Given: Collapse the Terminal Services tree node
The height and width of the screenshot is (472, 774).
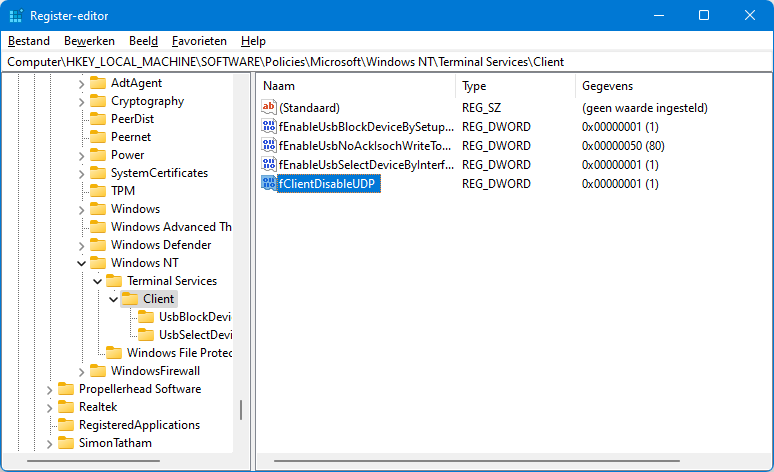Looking at the screenshot, I should (97, 281).
